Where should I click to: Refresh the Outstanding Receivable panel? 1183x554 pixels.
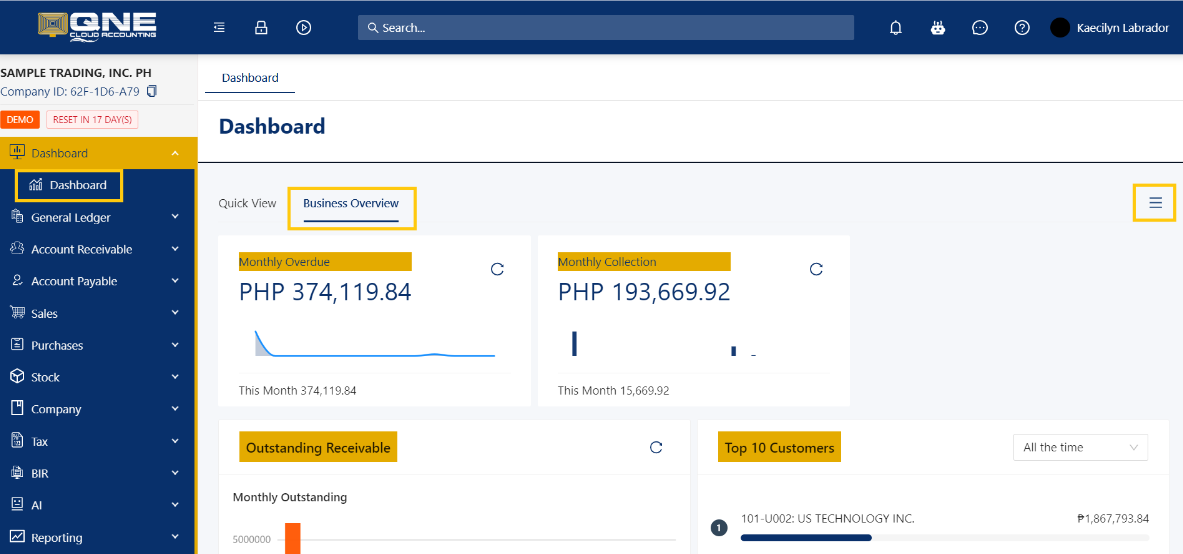656,447
